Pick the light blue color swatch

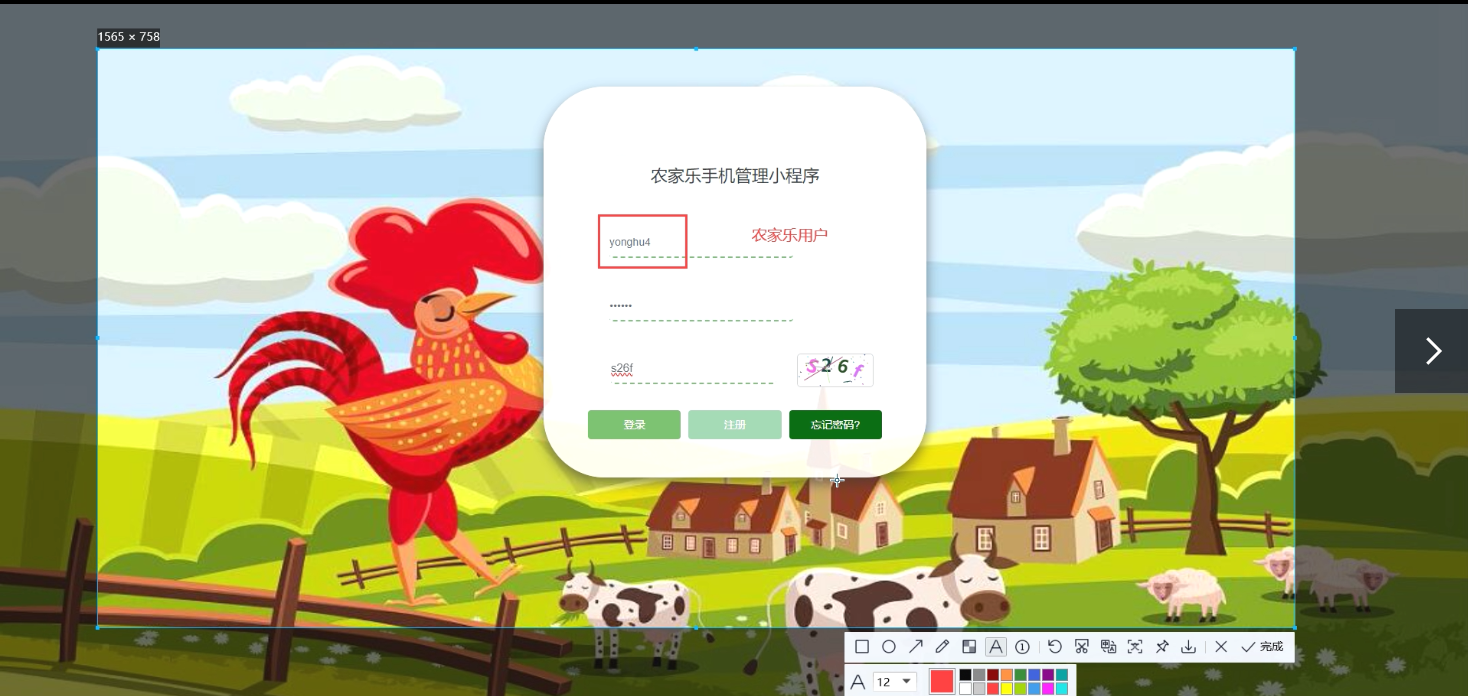(x=1034, y=688)
